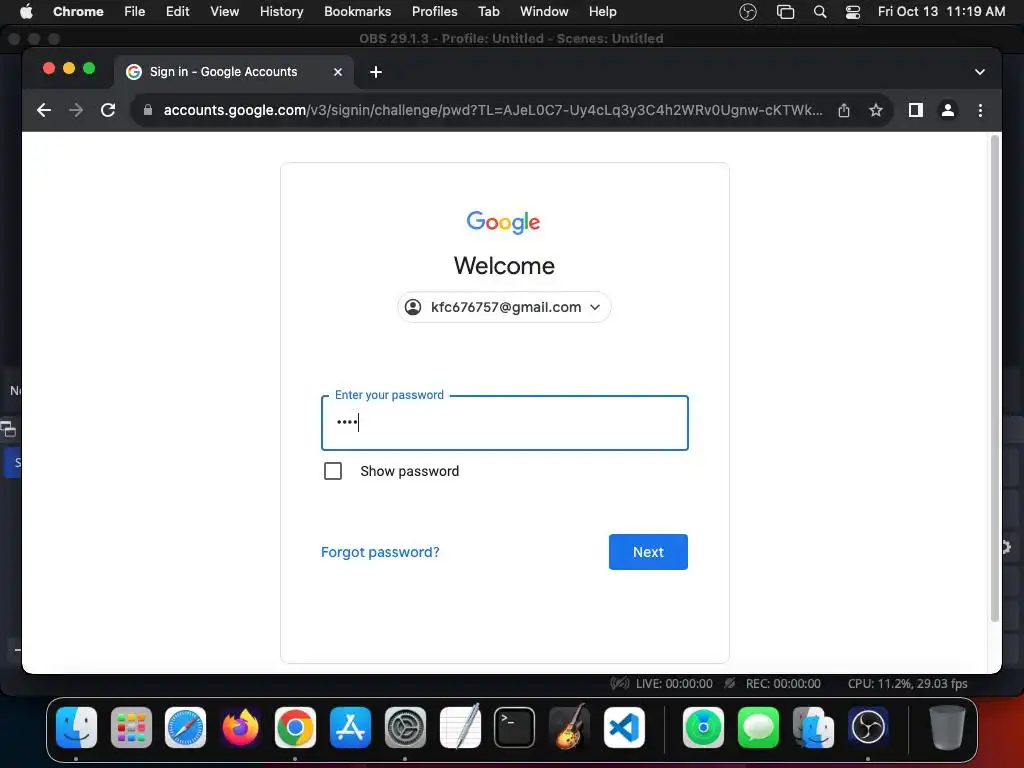The width and height of the screenshot is (1024, 768).
Task: Click the OBS icon in menu bar
Action: [x=748, y=12]
